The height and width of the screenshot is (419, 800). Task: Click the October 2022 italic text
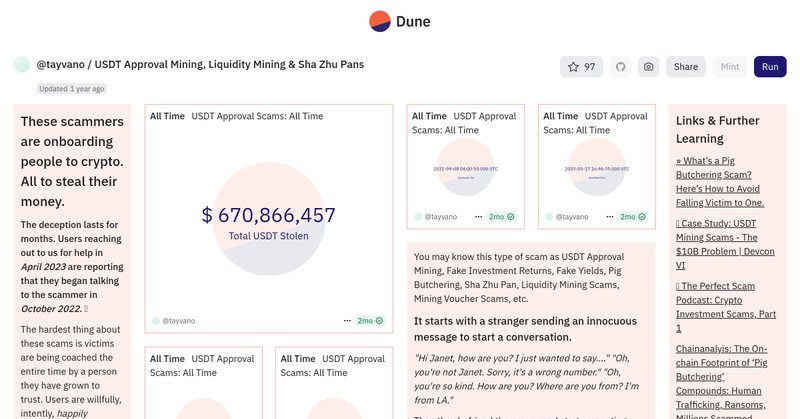(x=51, y=309)
